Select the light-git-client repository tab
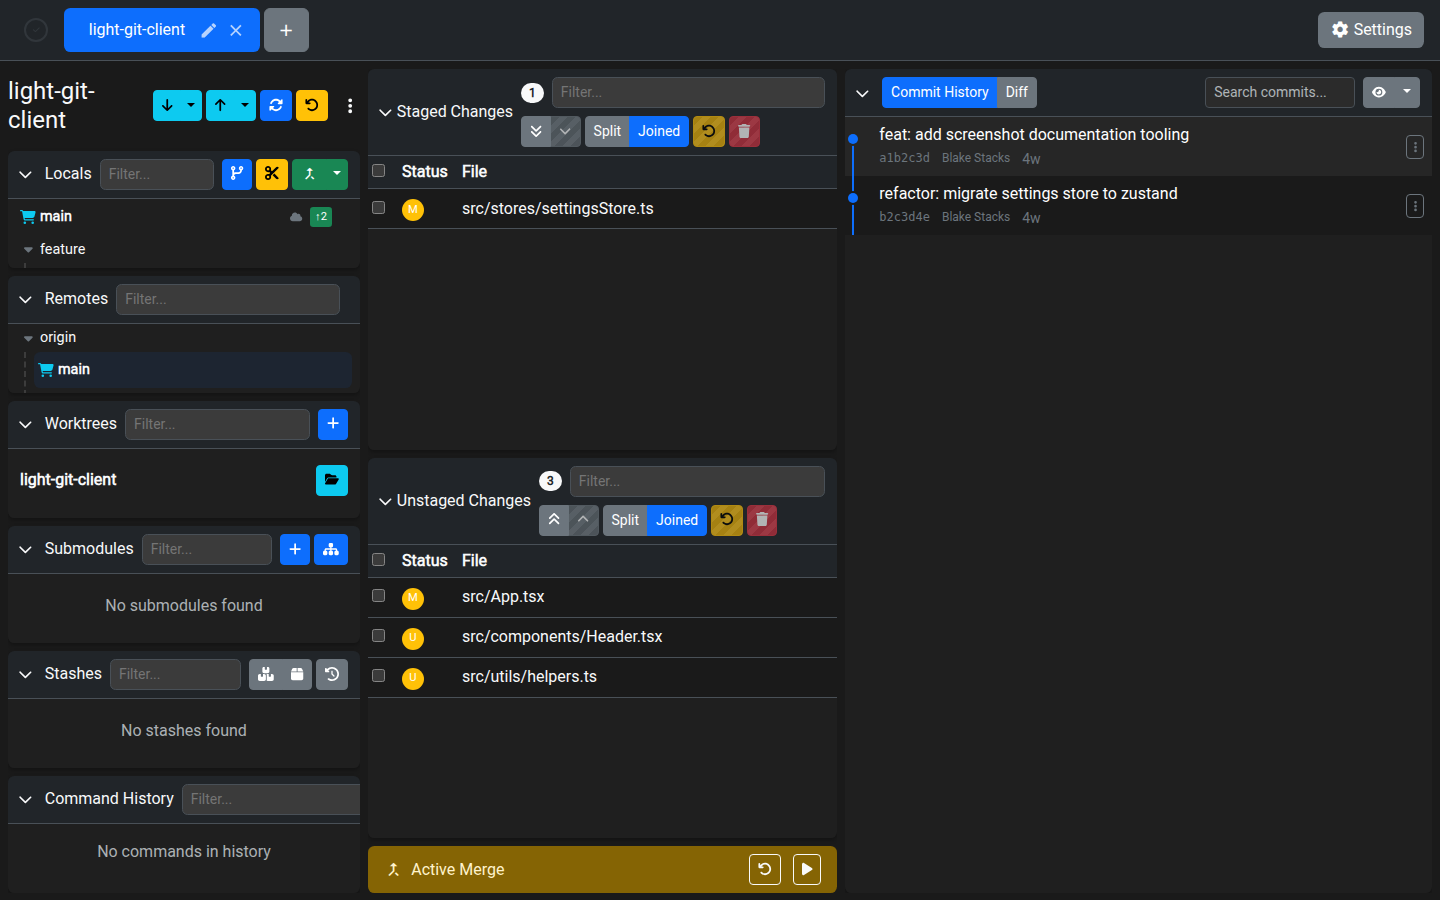1440x900 pixels. (x=137, y=30)
